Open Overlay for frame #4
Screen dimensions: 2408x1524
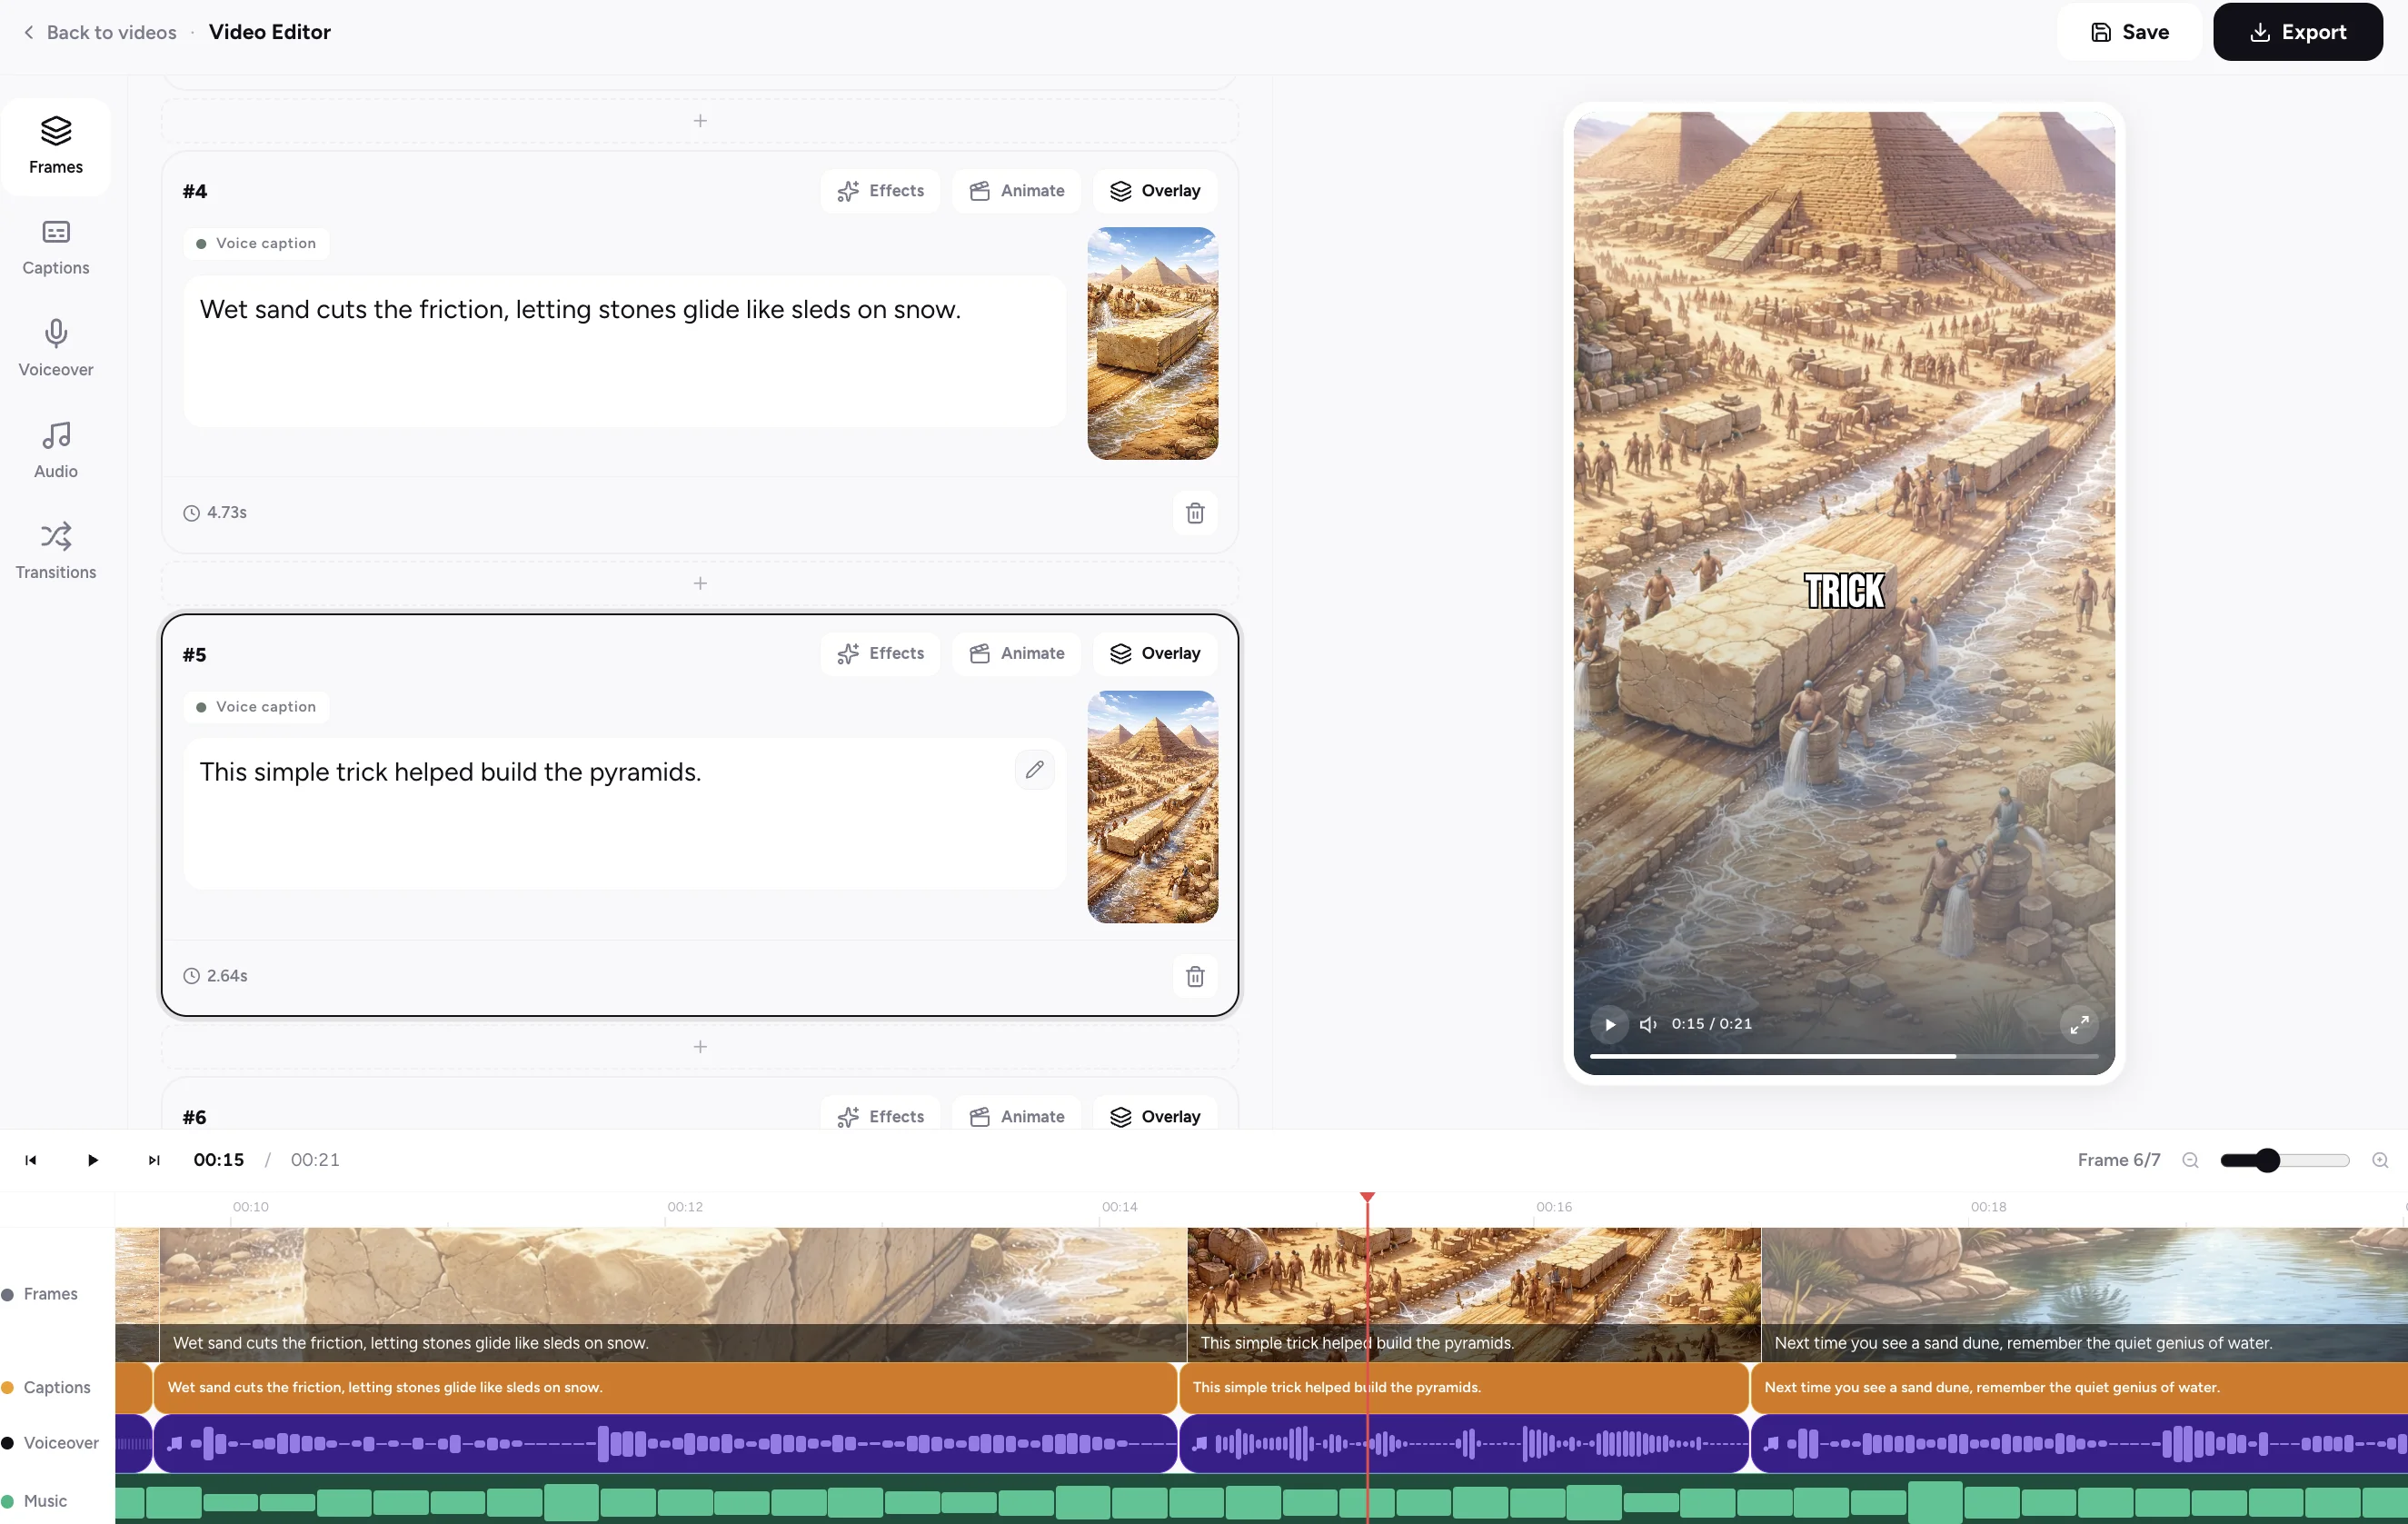point(1155,191)
